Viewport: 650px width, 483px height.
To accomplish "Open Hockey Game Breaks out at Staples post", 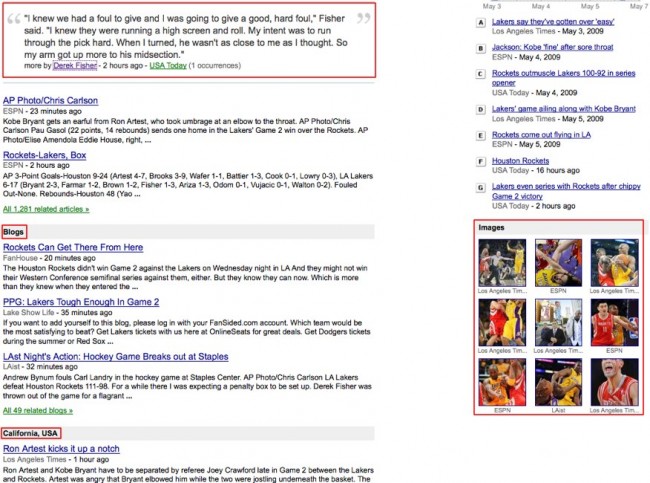I will point(116,357).
